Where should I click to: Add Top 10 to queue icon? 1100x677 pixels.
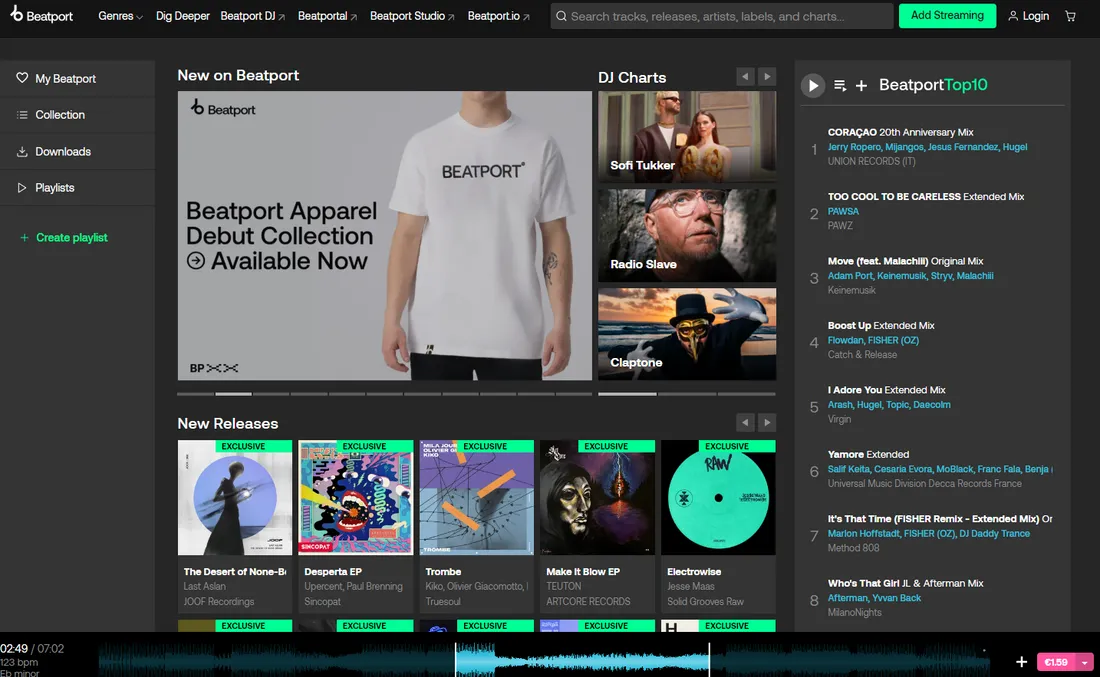(840, 85)
